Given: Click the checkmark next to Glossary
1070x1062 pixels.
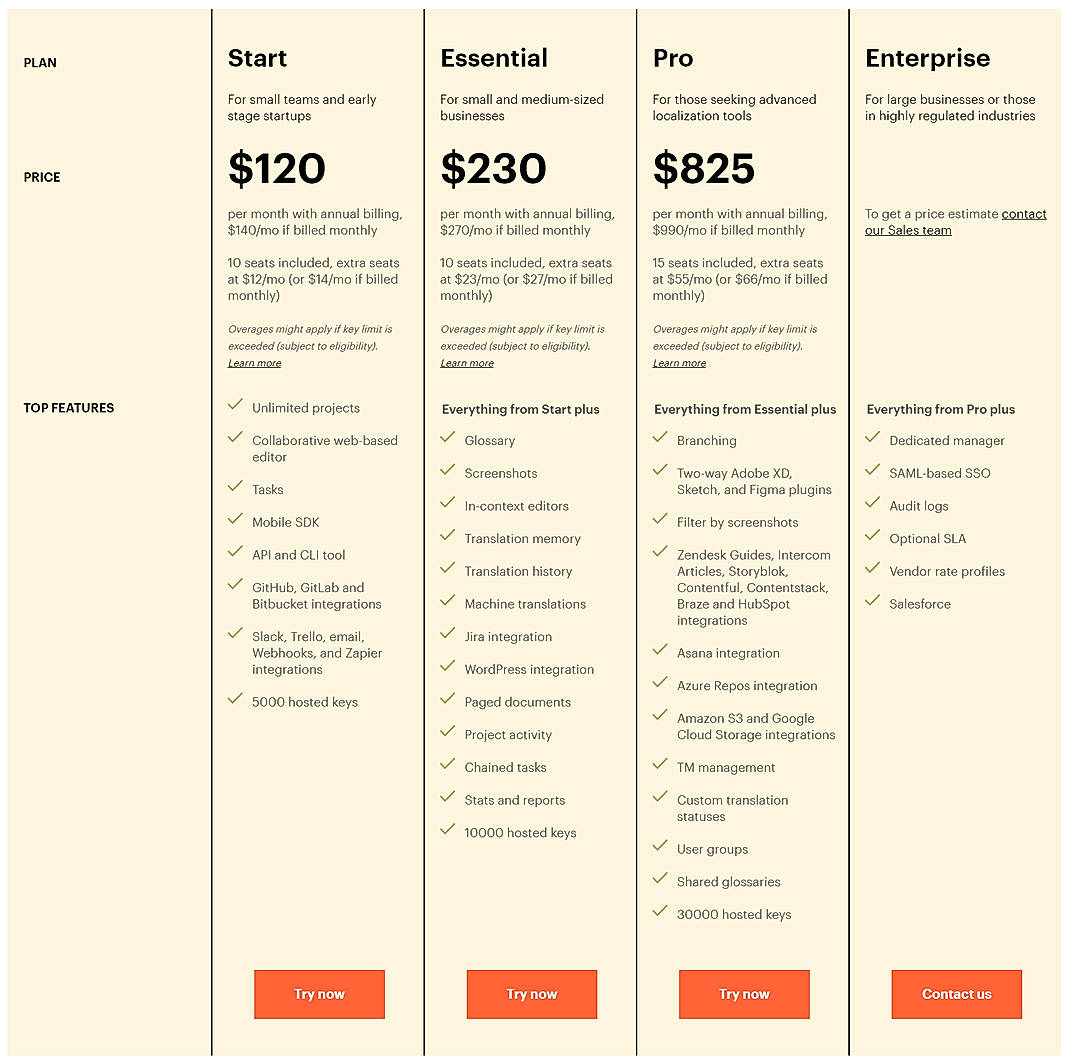Looking at the screenshot, I should click(447, 439).
